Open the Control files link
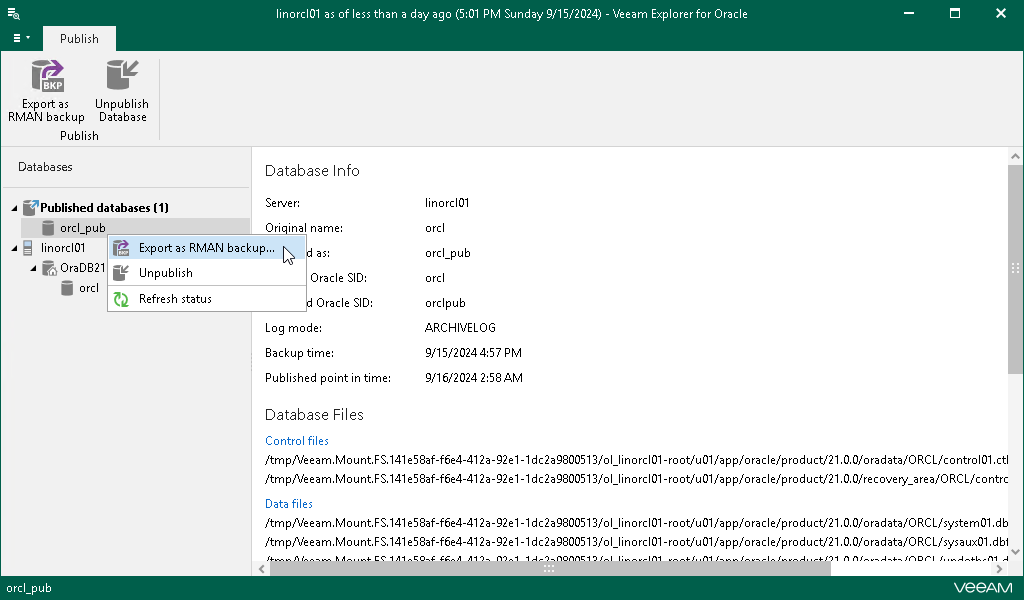The width and height of the screenshot is (1024, 600). point(296,441)
